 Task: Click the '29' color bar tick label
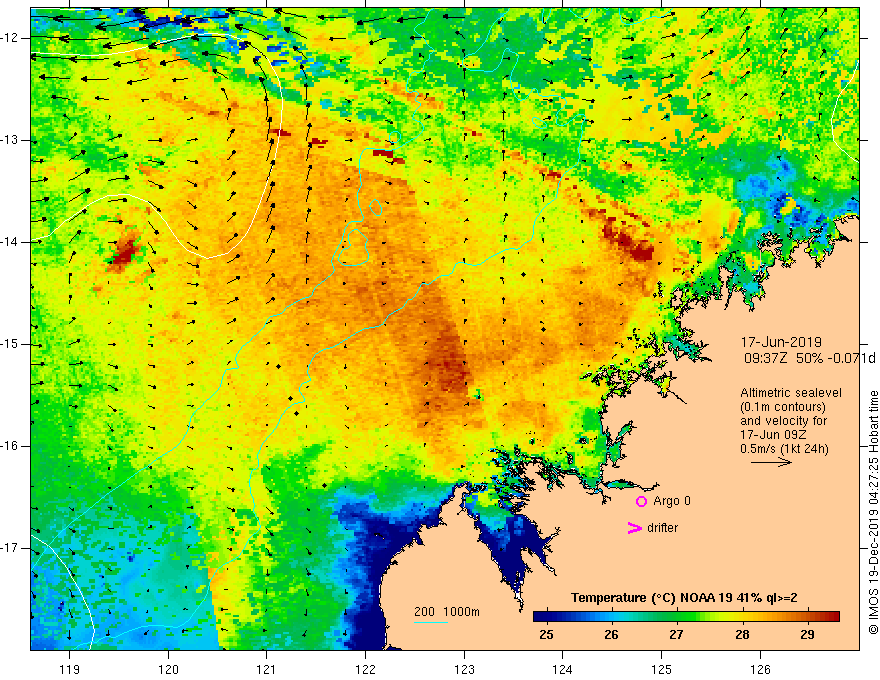[807, 635]
